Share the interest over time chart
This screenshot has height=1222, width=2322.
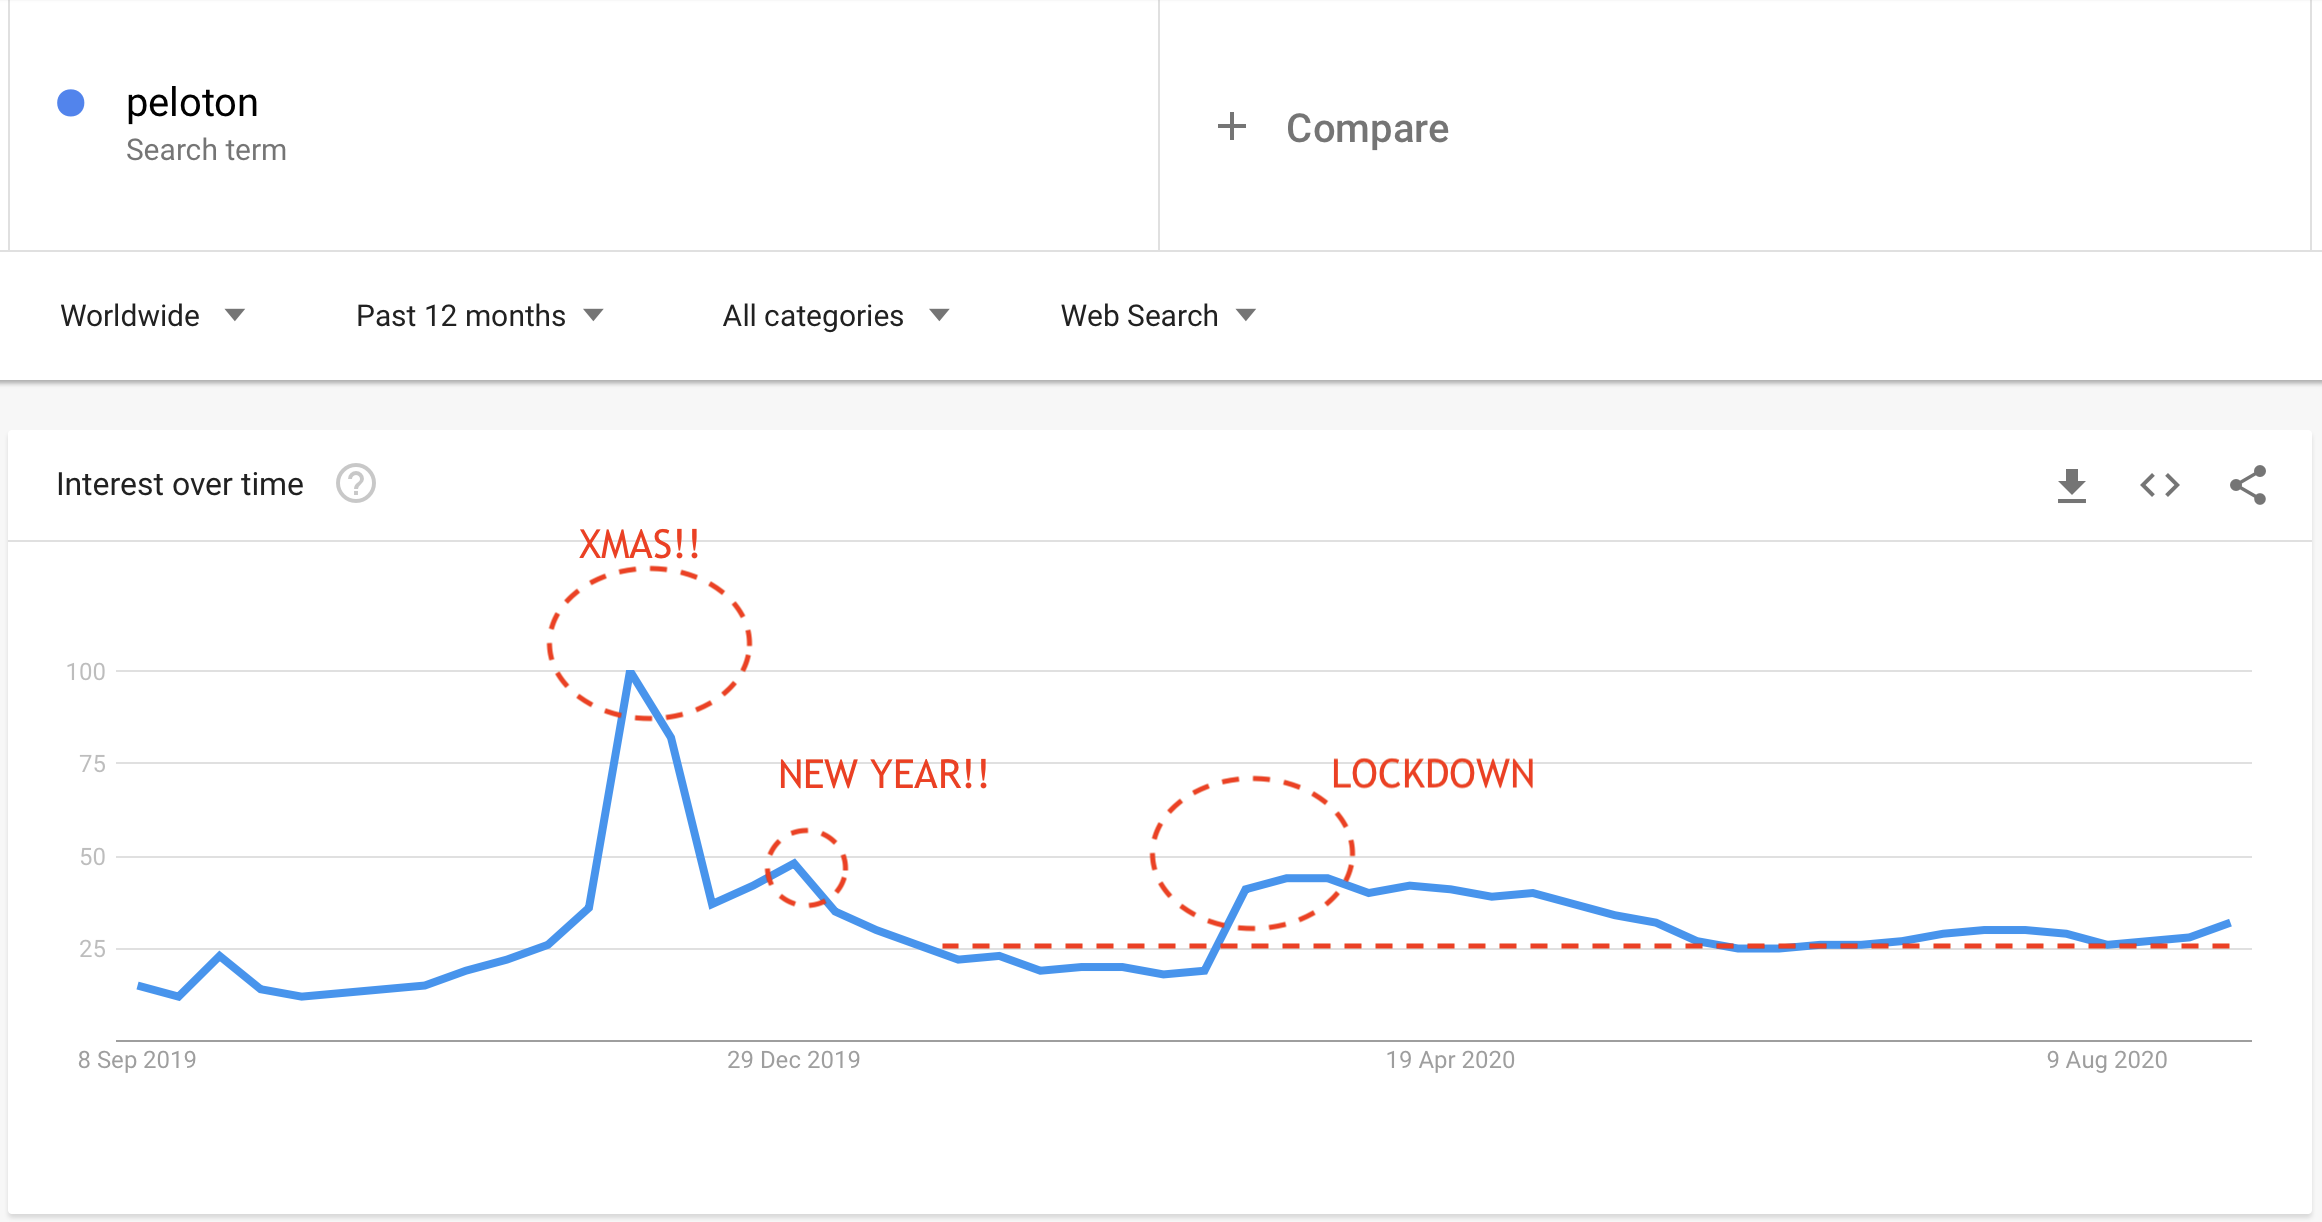click(x=2248, y=485)
